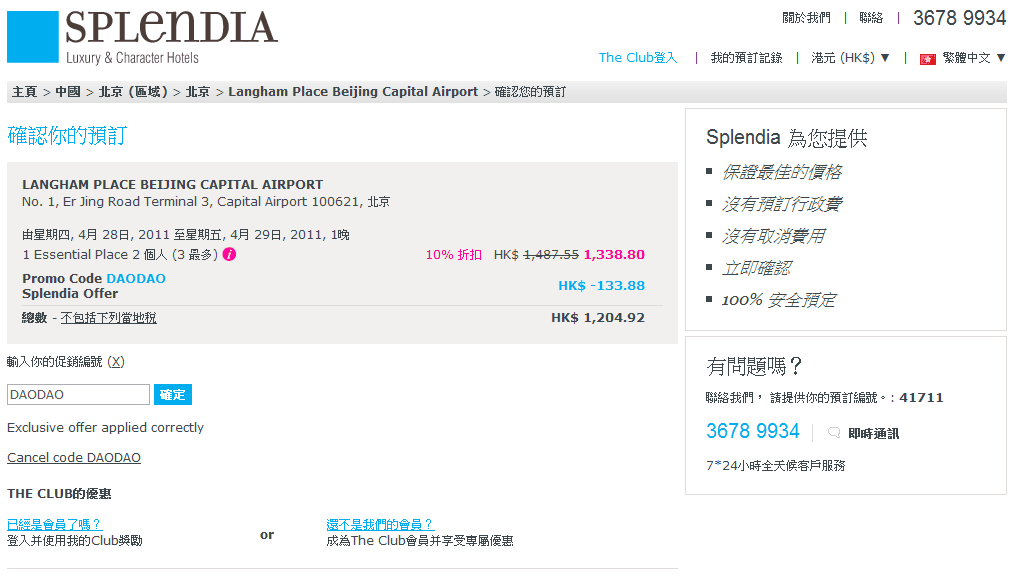Go to 我的預訂記錄 page
This screenshot has height=576, width=1016.
[x=746, y=58]
